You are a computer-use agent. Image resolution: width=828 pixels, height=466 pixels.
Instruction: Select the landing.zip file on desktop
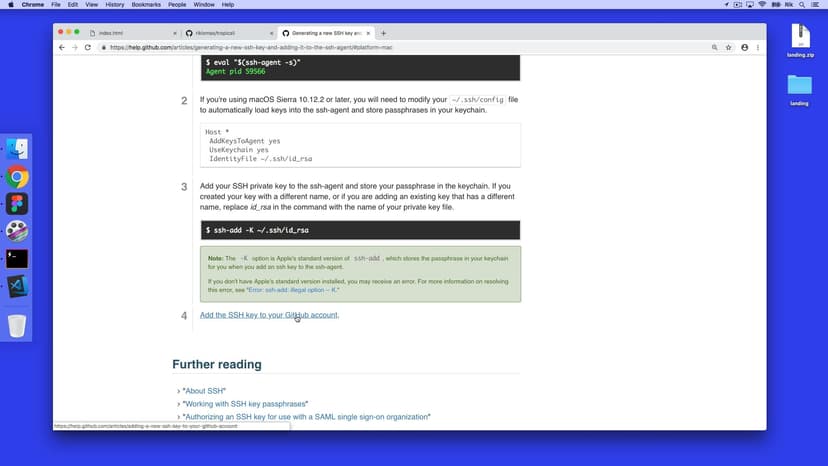(800, 40)
